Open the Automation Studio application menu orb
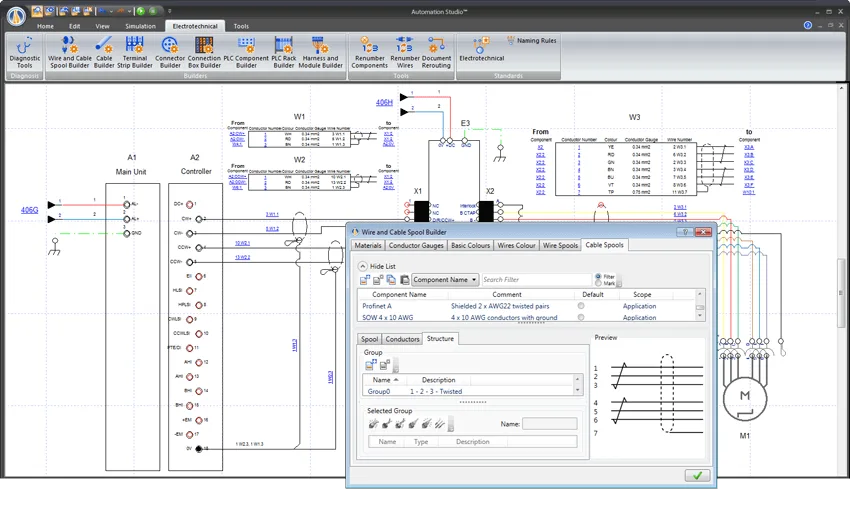 (16, 15)
